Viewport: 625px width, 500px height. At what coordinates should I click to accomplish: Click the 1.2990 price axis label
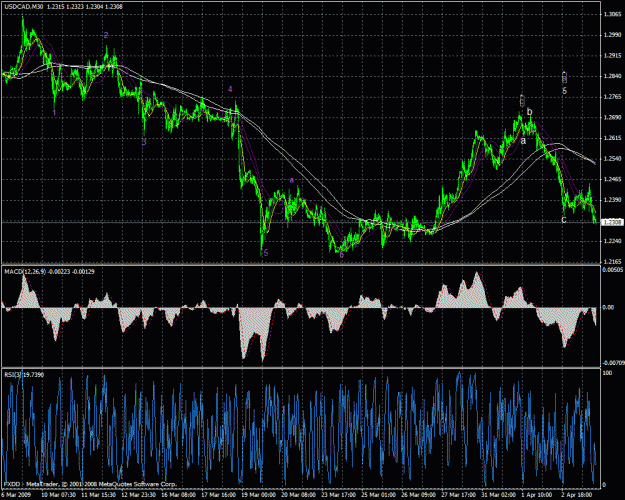(x=612, y=35)
